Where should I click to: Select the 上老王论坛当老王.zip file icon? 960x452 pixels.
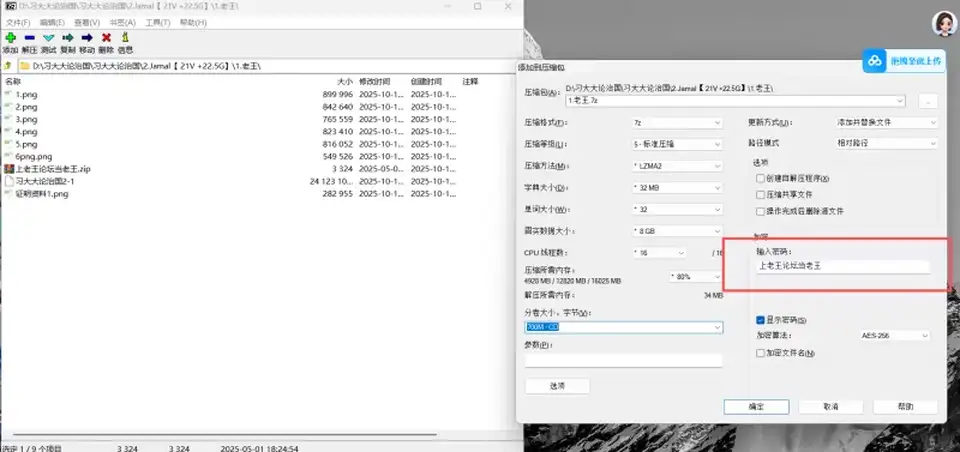(9, 168)
